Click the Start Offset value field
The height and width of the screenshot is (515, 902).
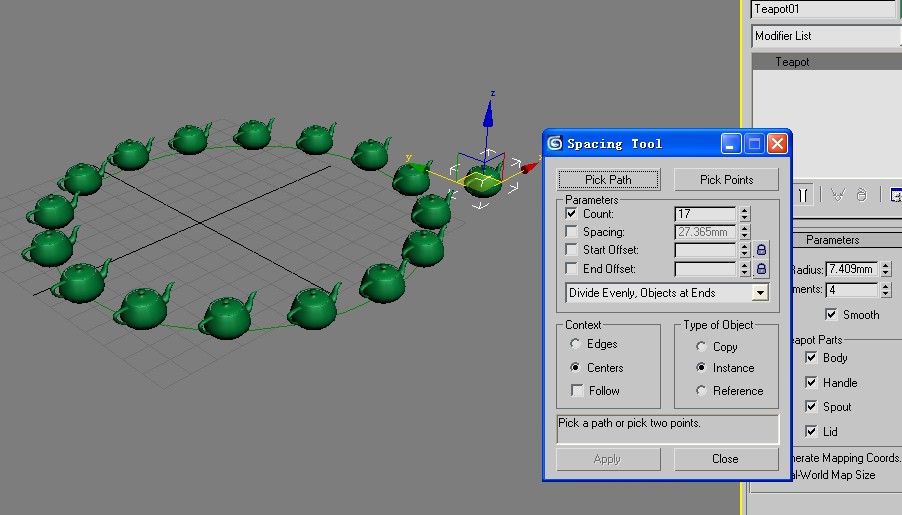point(705,250)
